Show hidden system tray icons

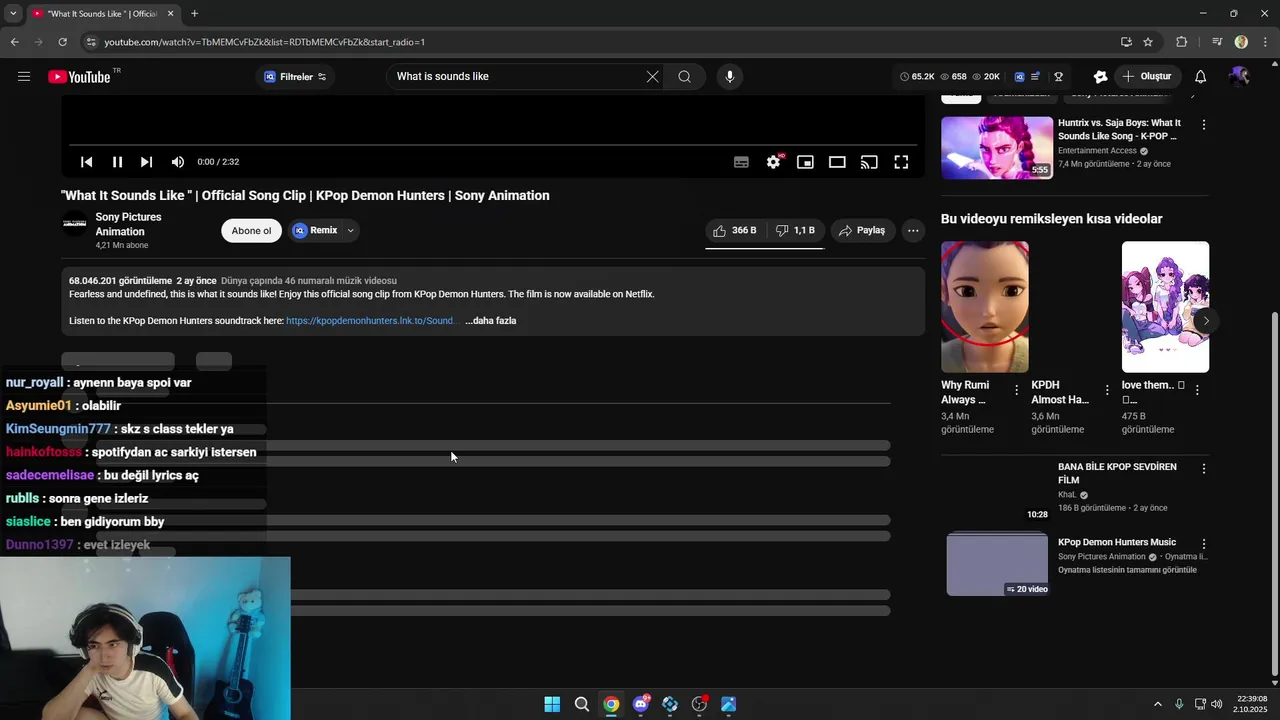(x=1158, y=704)
